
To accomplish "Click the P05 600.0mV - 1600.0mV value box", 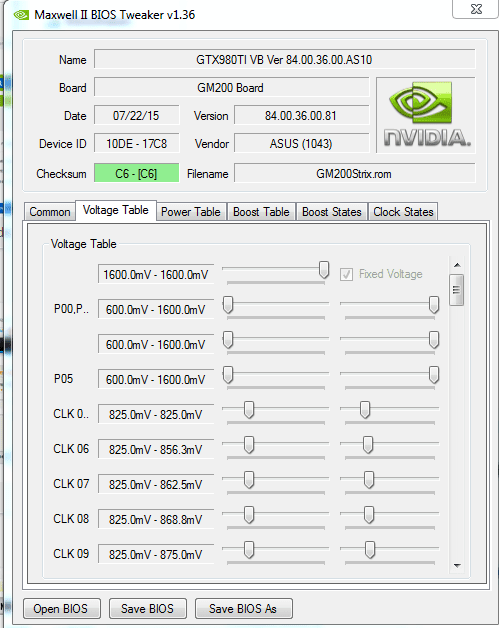I will pyautogui.click(x=156, y=379).
